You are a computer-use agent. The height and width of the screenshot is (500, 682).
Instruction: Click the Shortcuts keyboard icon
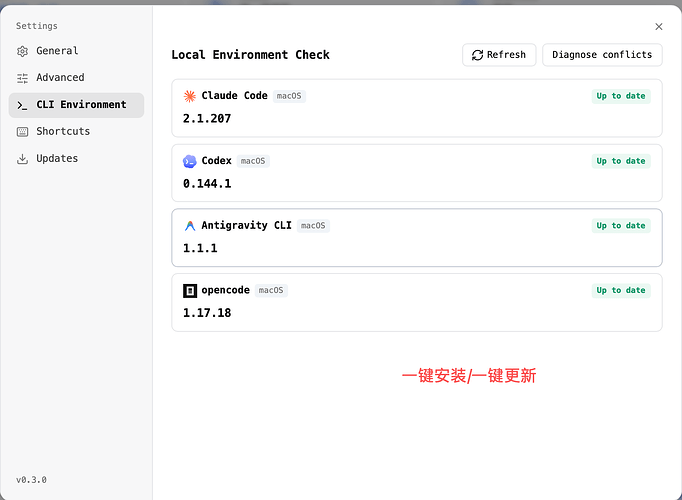point(22,132)
